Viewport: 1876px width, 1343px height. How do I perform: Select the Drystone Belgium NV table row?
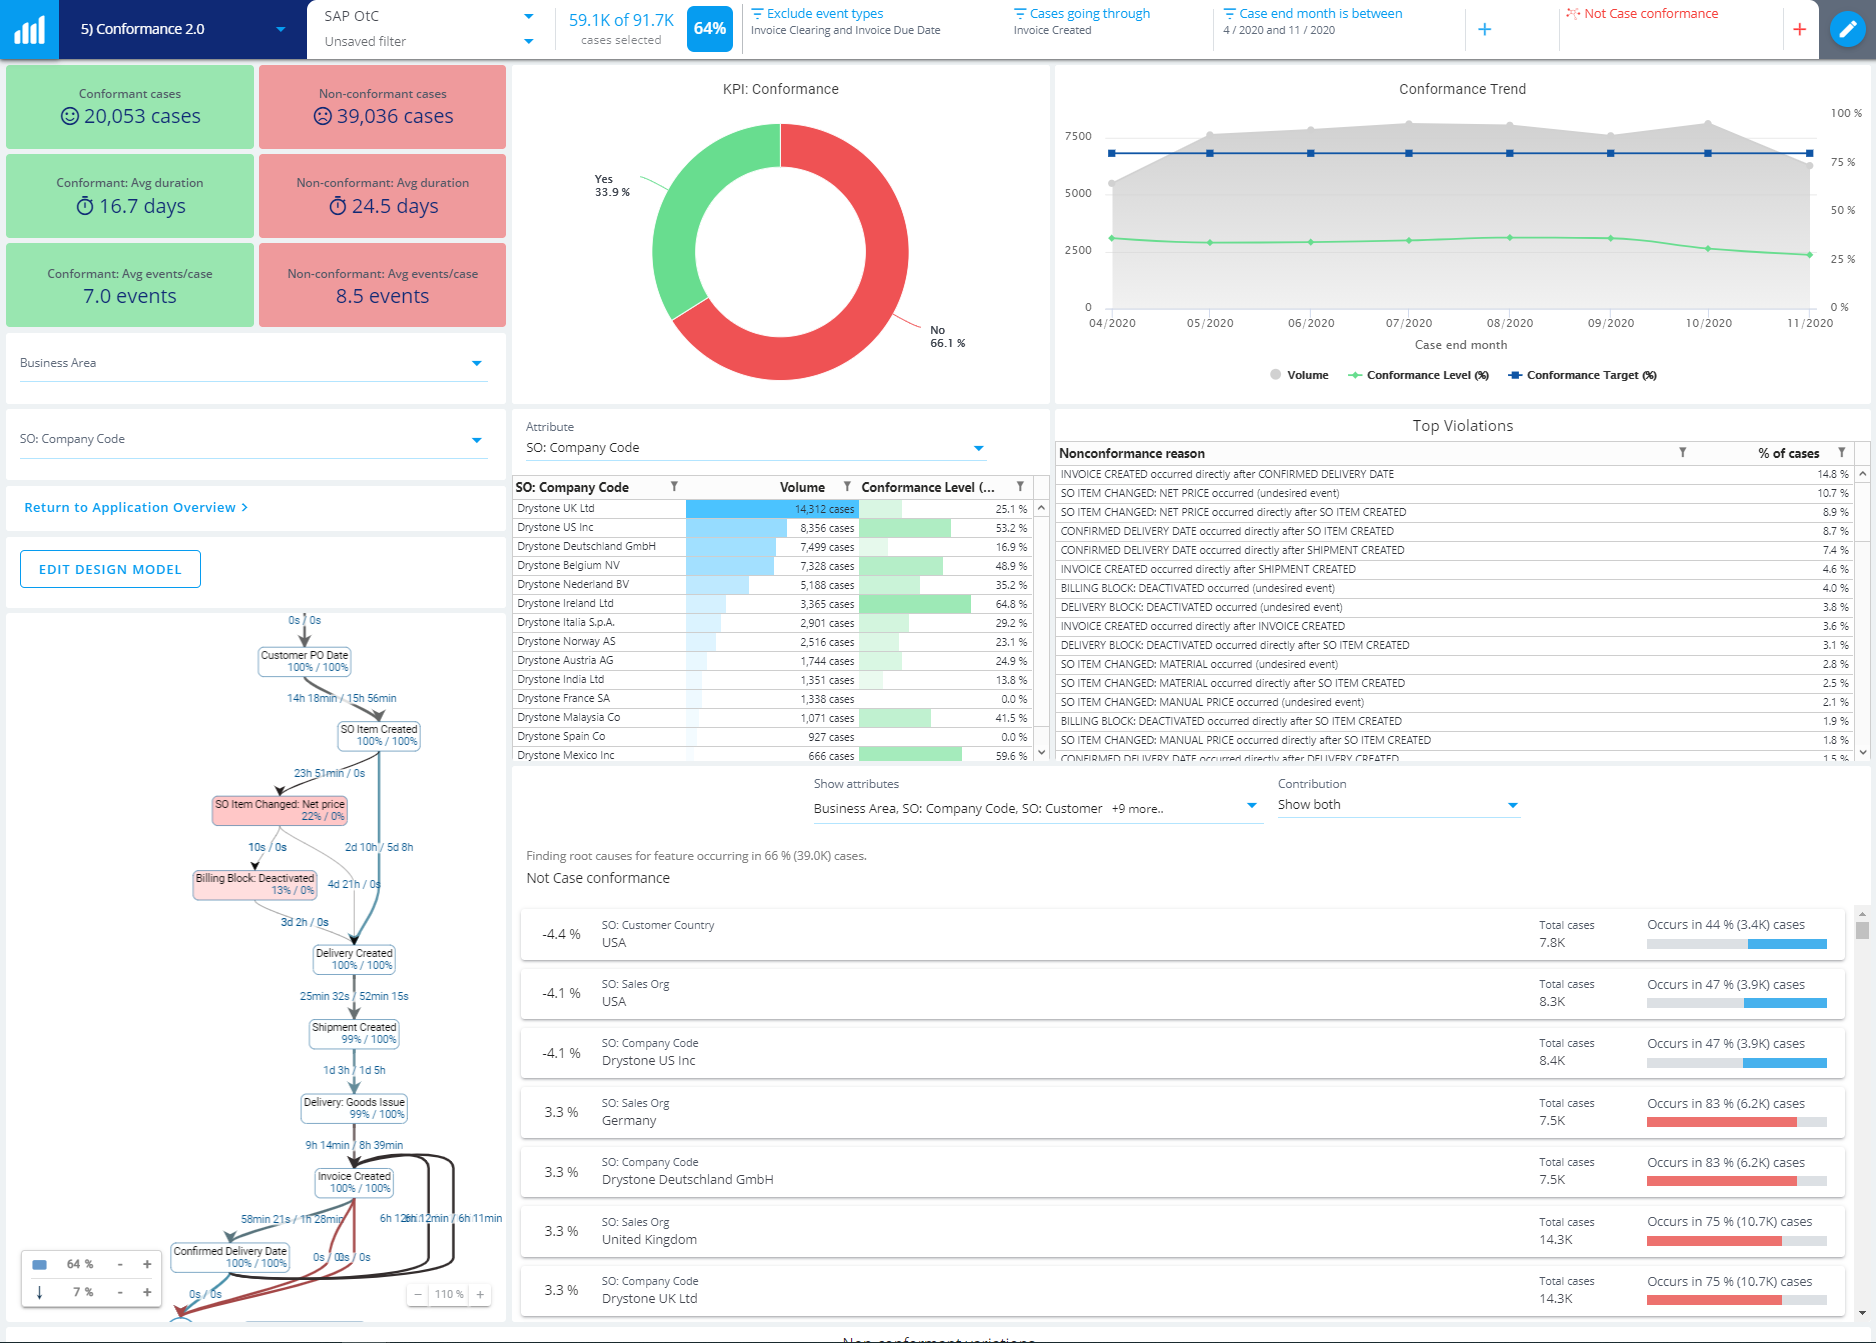tap(772, 566)
